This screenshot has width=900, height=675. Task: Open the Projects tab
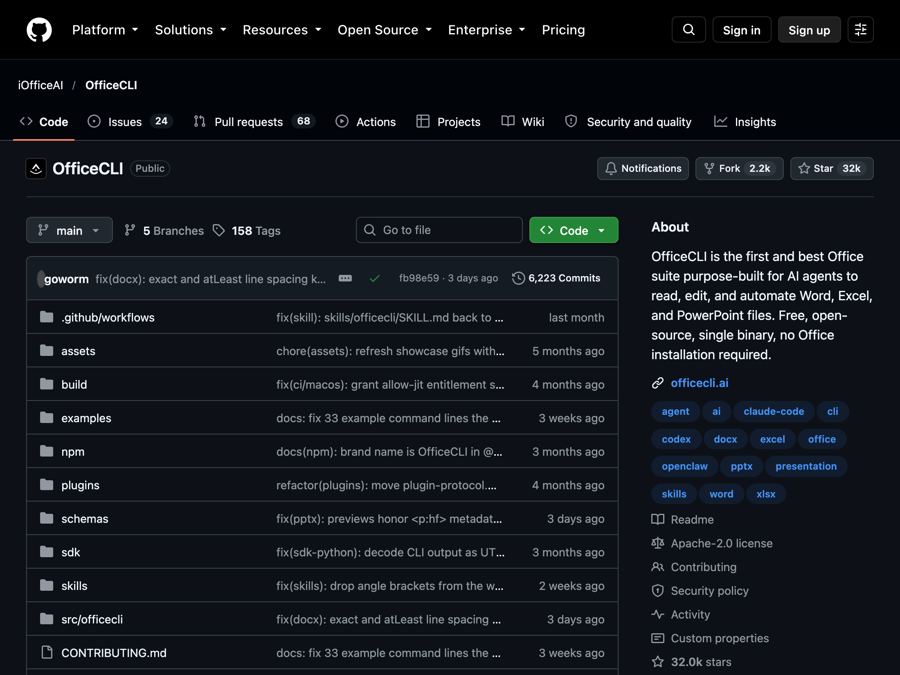click(448, 122)
